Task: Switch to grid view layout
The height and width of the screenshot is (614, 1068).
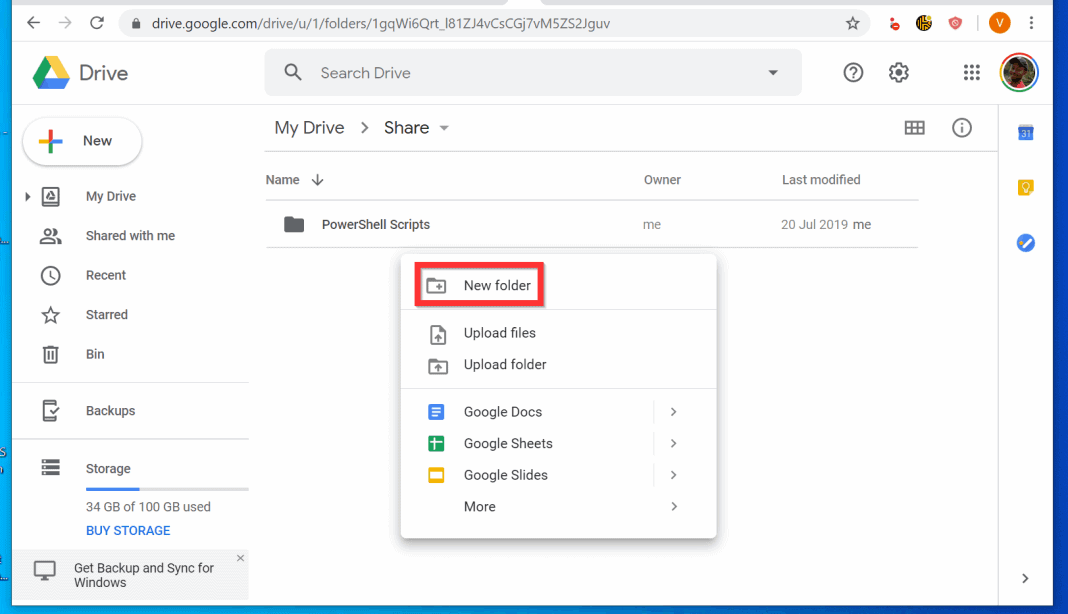Action: pos(914,127)
